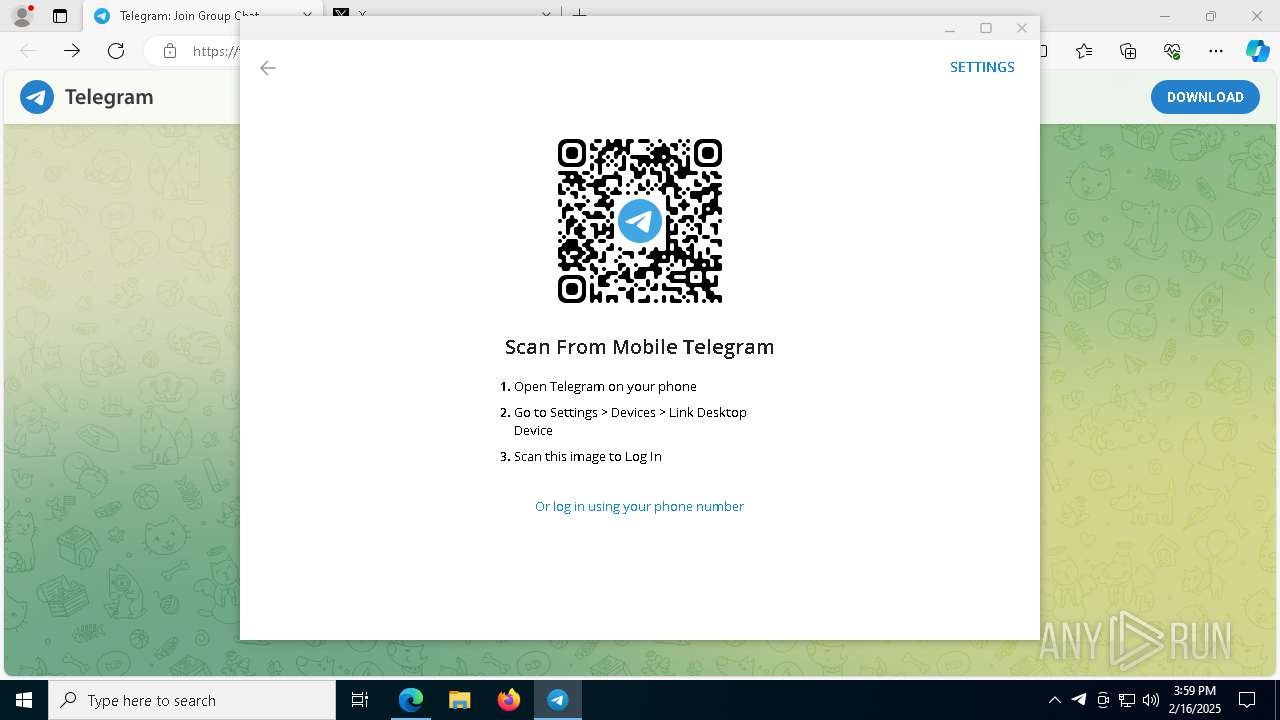Show hidden system tray icons chevron
The height and width of the screenshot is (720, 1280).
pyautogui.click(x=1054, y=700)
